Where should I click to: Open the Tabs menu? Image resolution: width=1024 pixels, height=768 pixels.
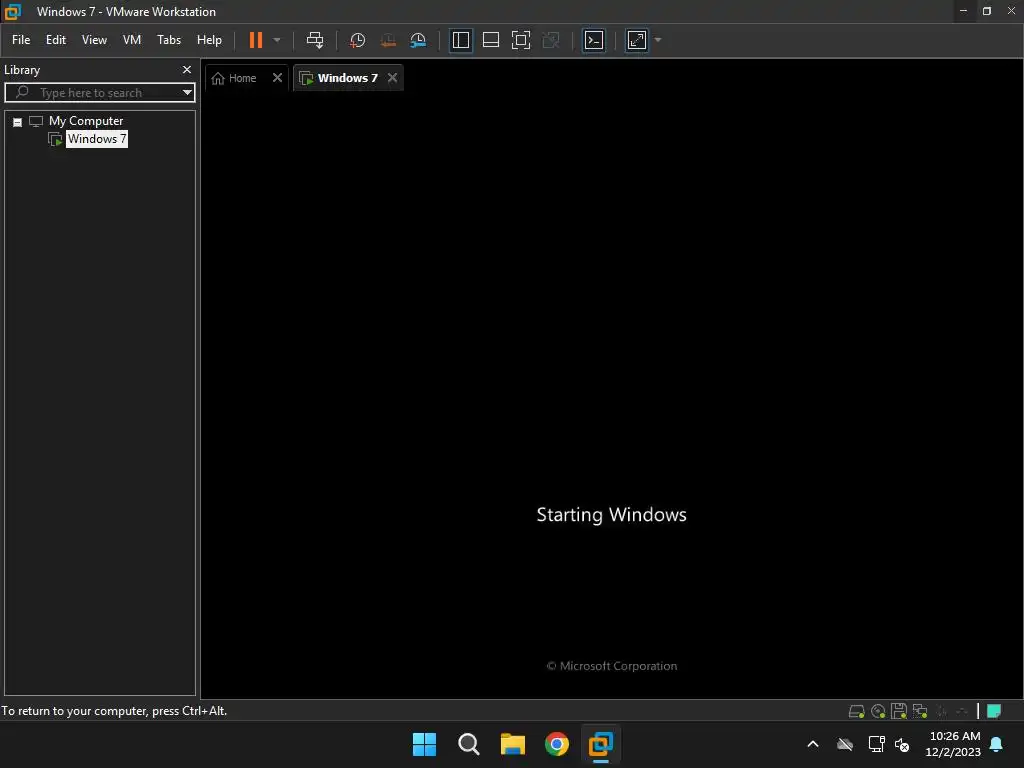coord(169,40)
